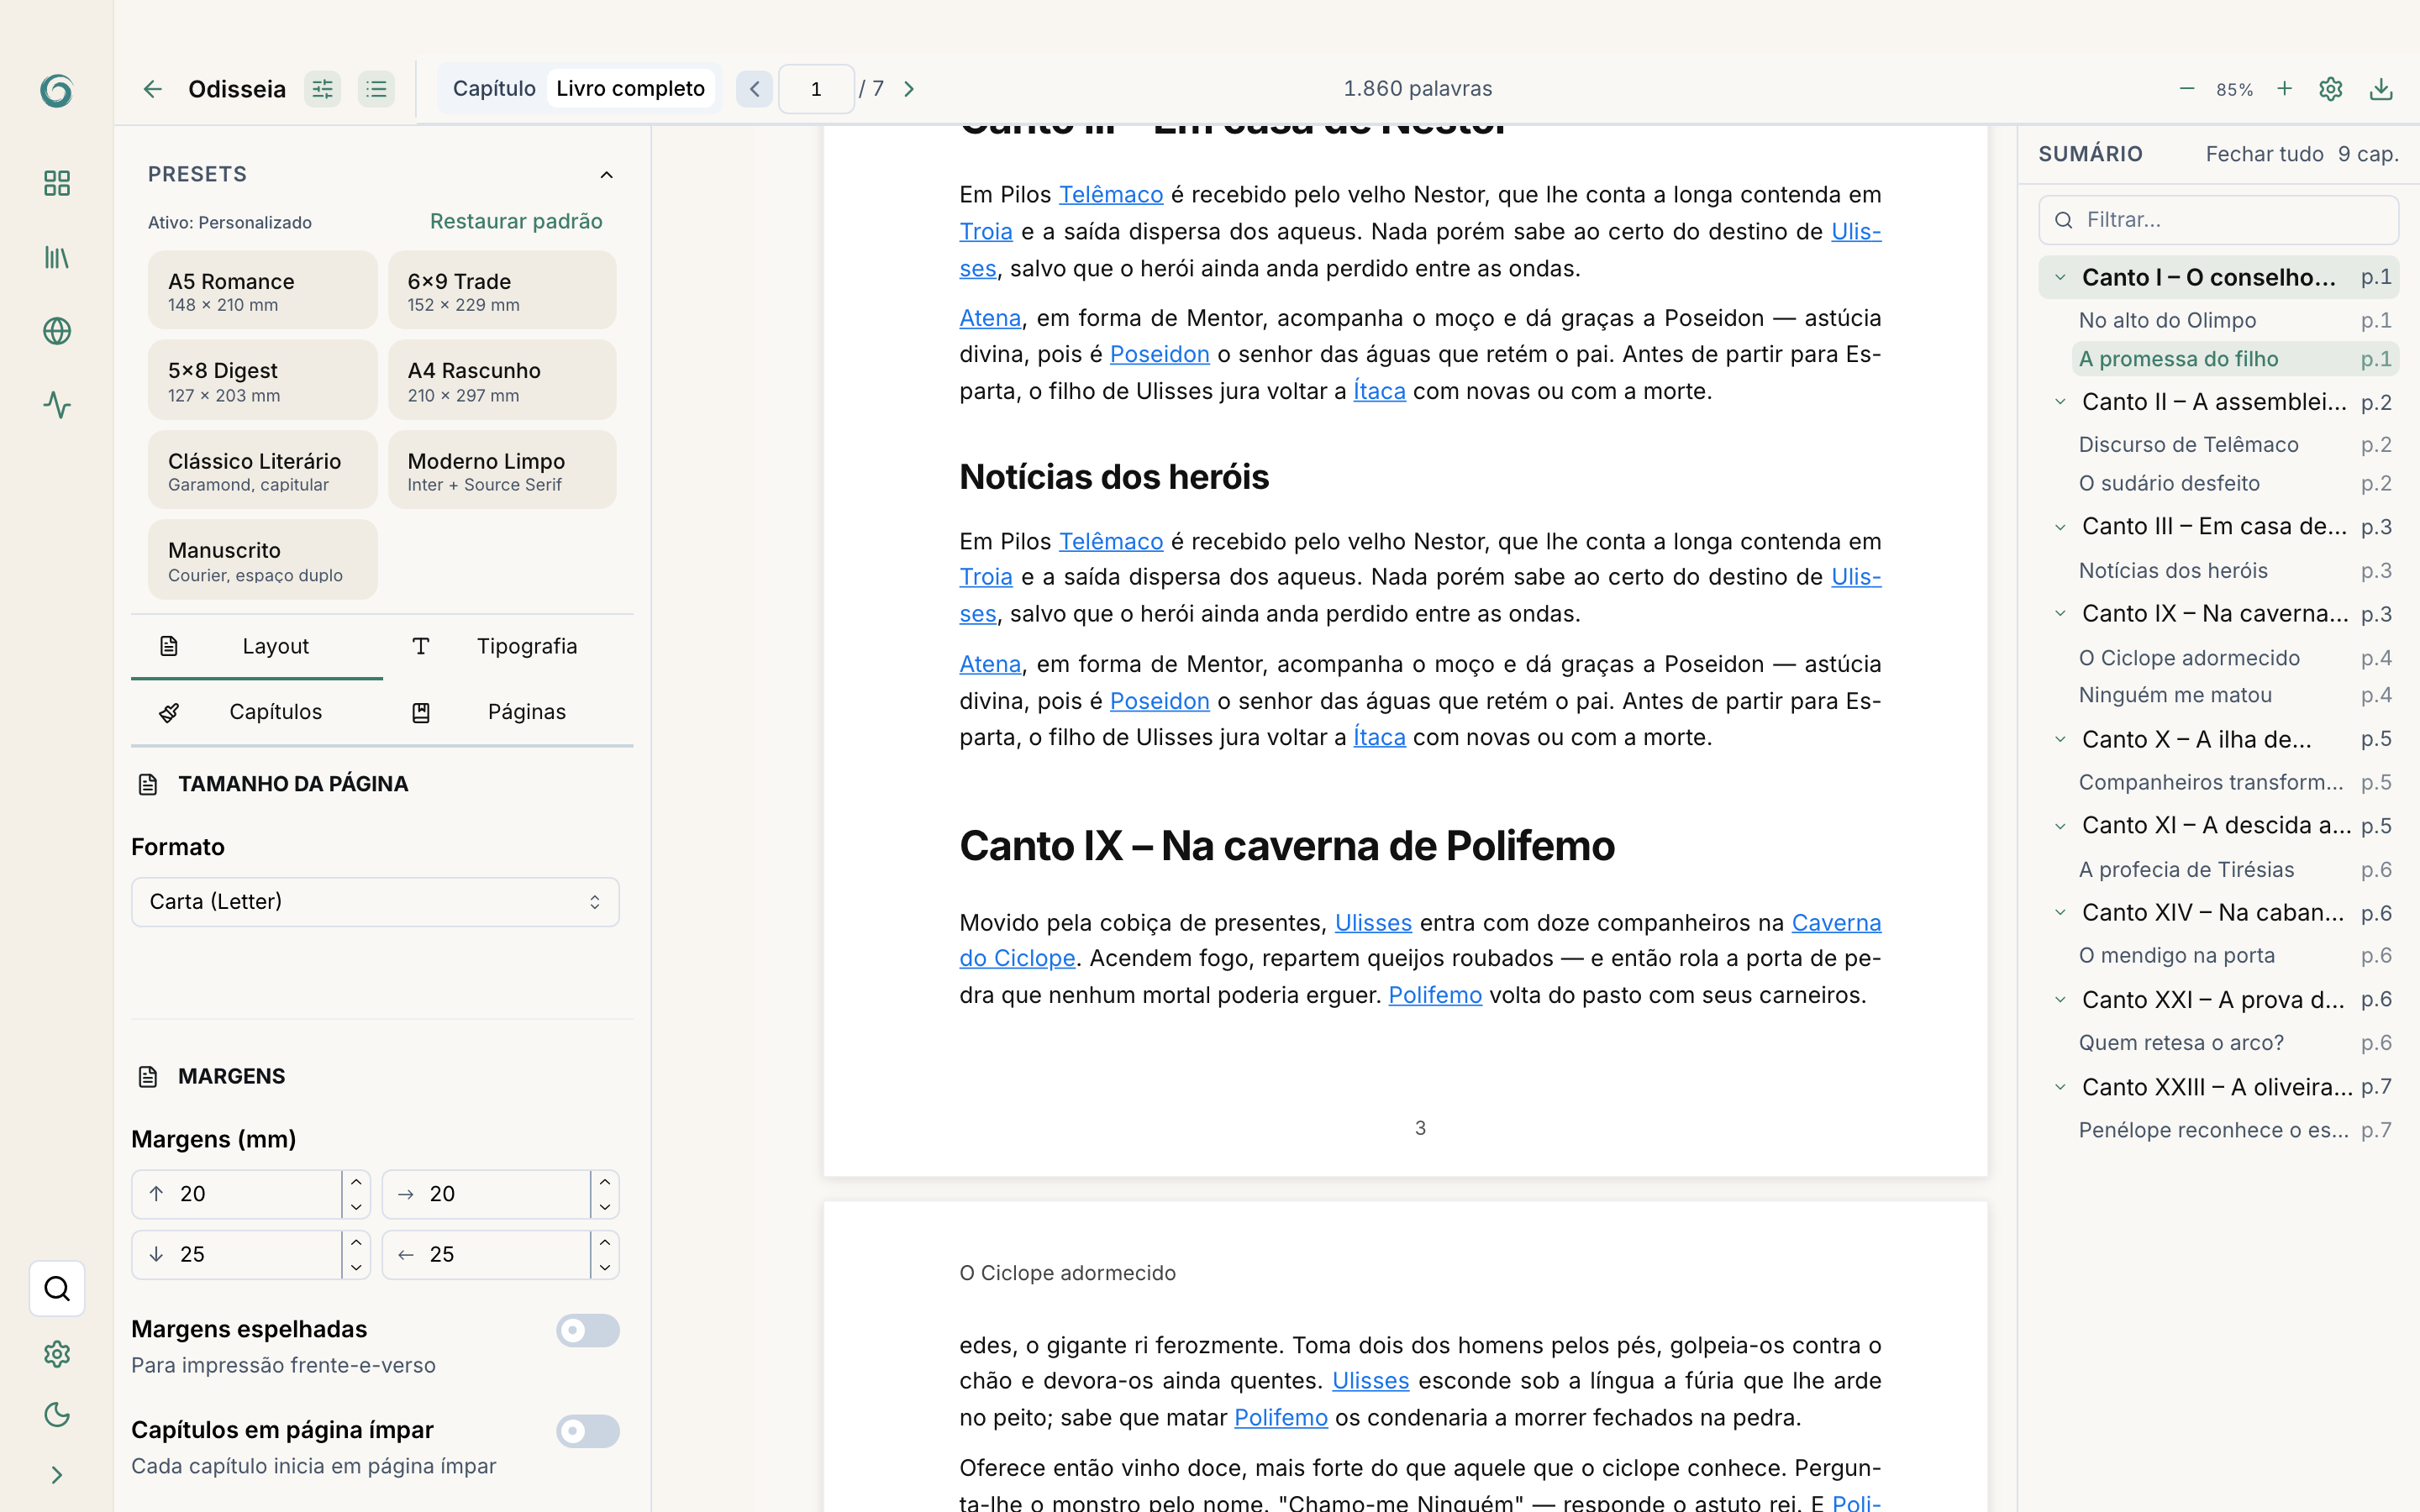Collapse Canto III chapter in summary
Image resolution: width=2420 pixels, height=1512 pixels.
click(2060, 527)
